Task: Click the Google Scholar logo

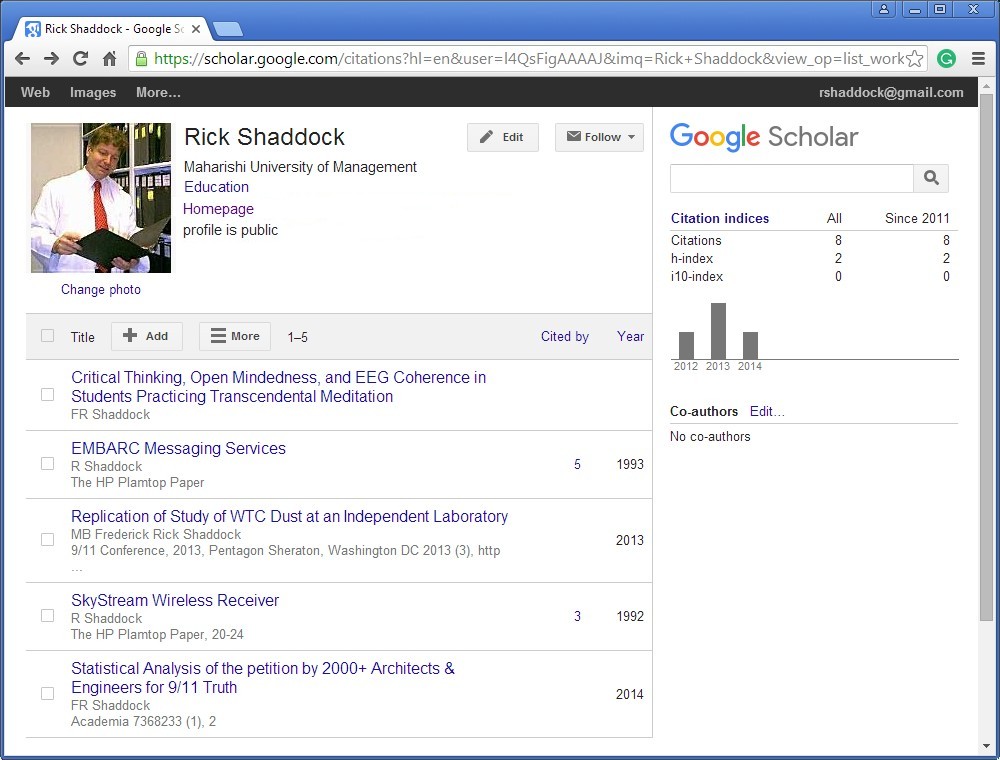Action: click(x=764, y=136)
